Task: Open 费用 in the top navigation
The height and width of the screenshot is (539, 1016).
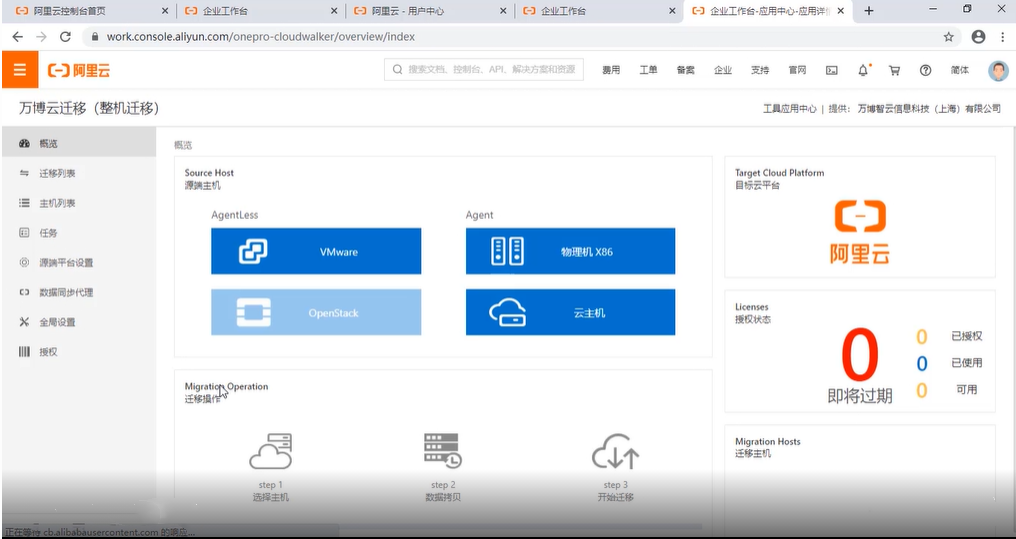Action: coord(611,71)
